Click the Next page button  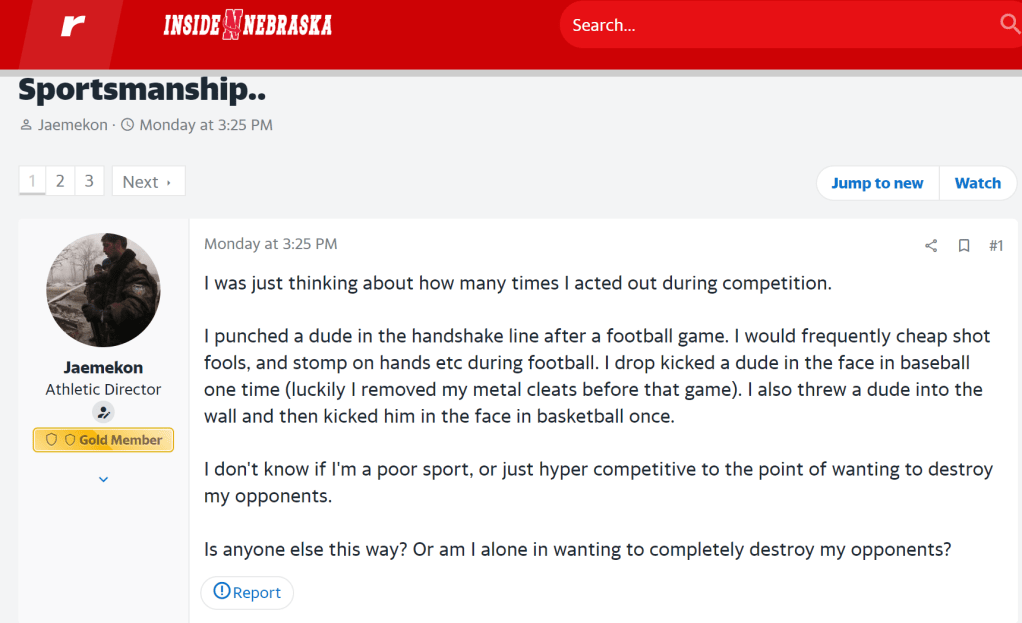click(147, 181)
